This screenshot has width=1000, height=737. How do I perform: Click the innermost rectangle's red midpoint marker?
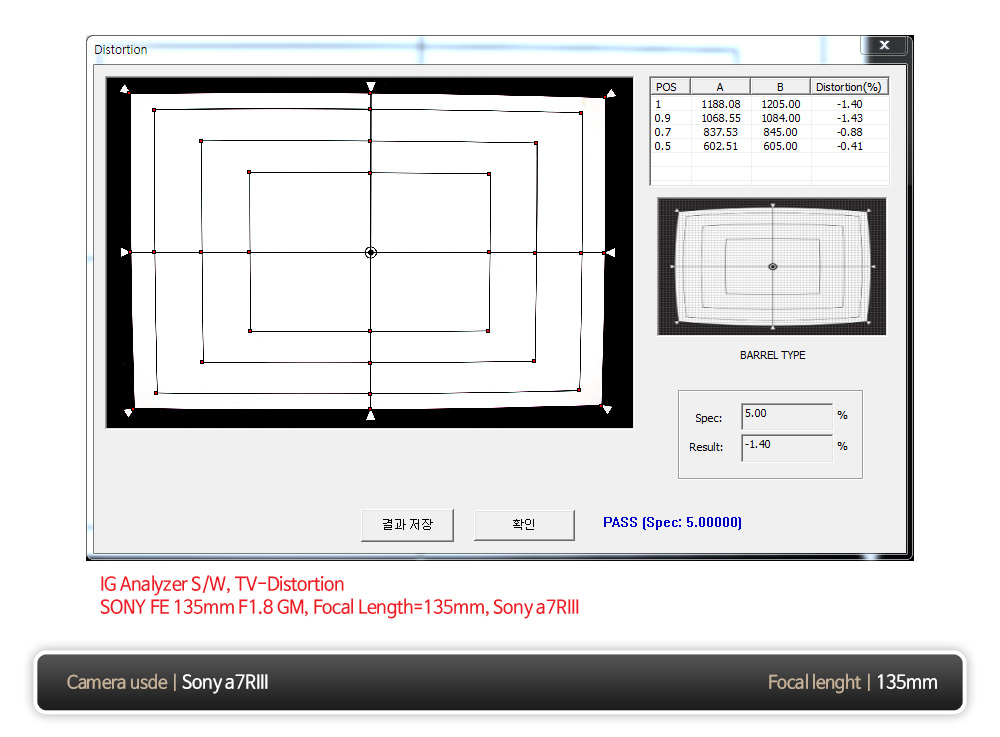tap(370, 173)
